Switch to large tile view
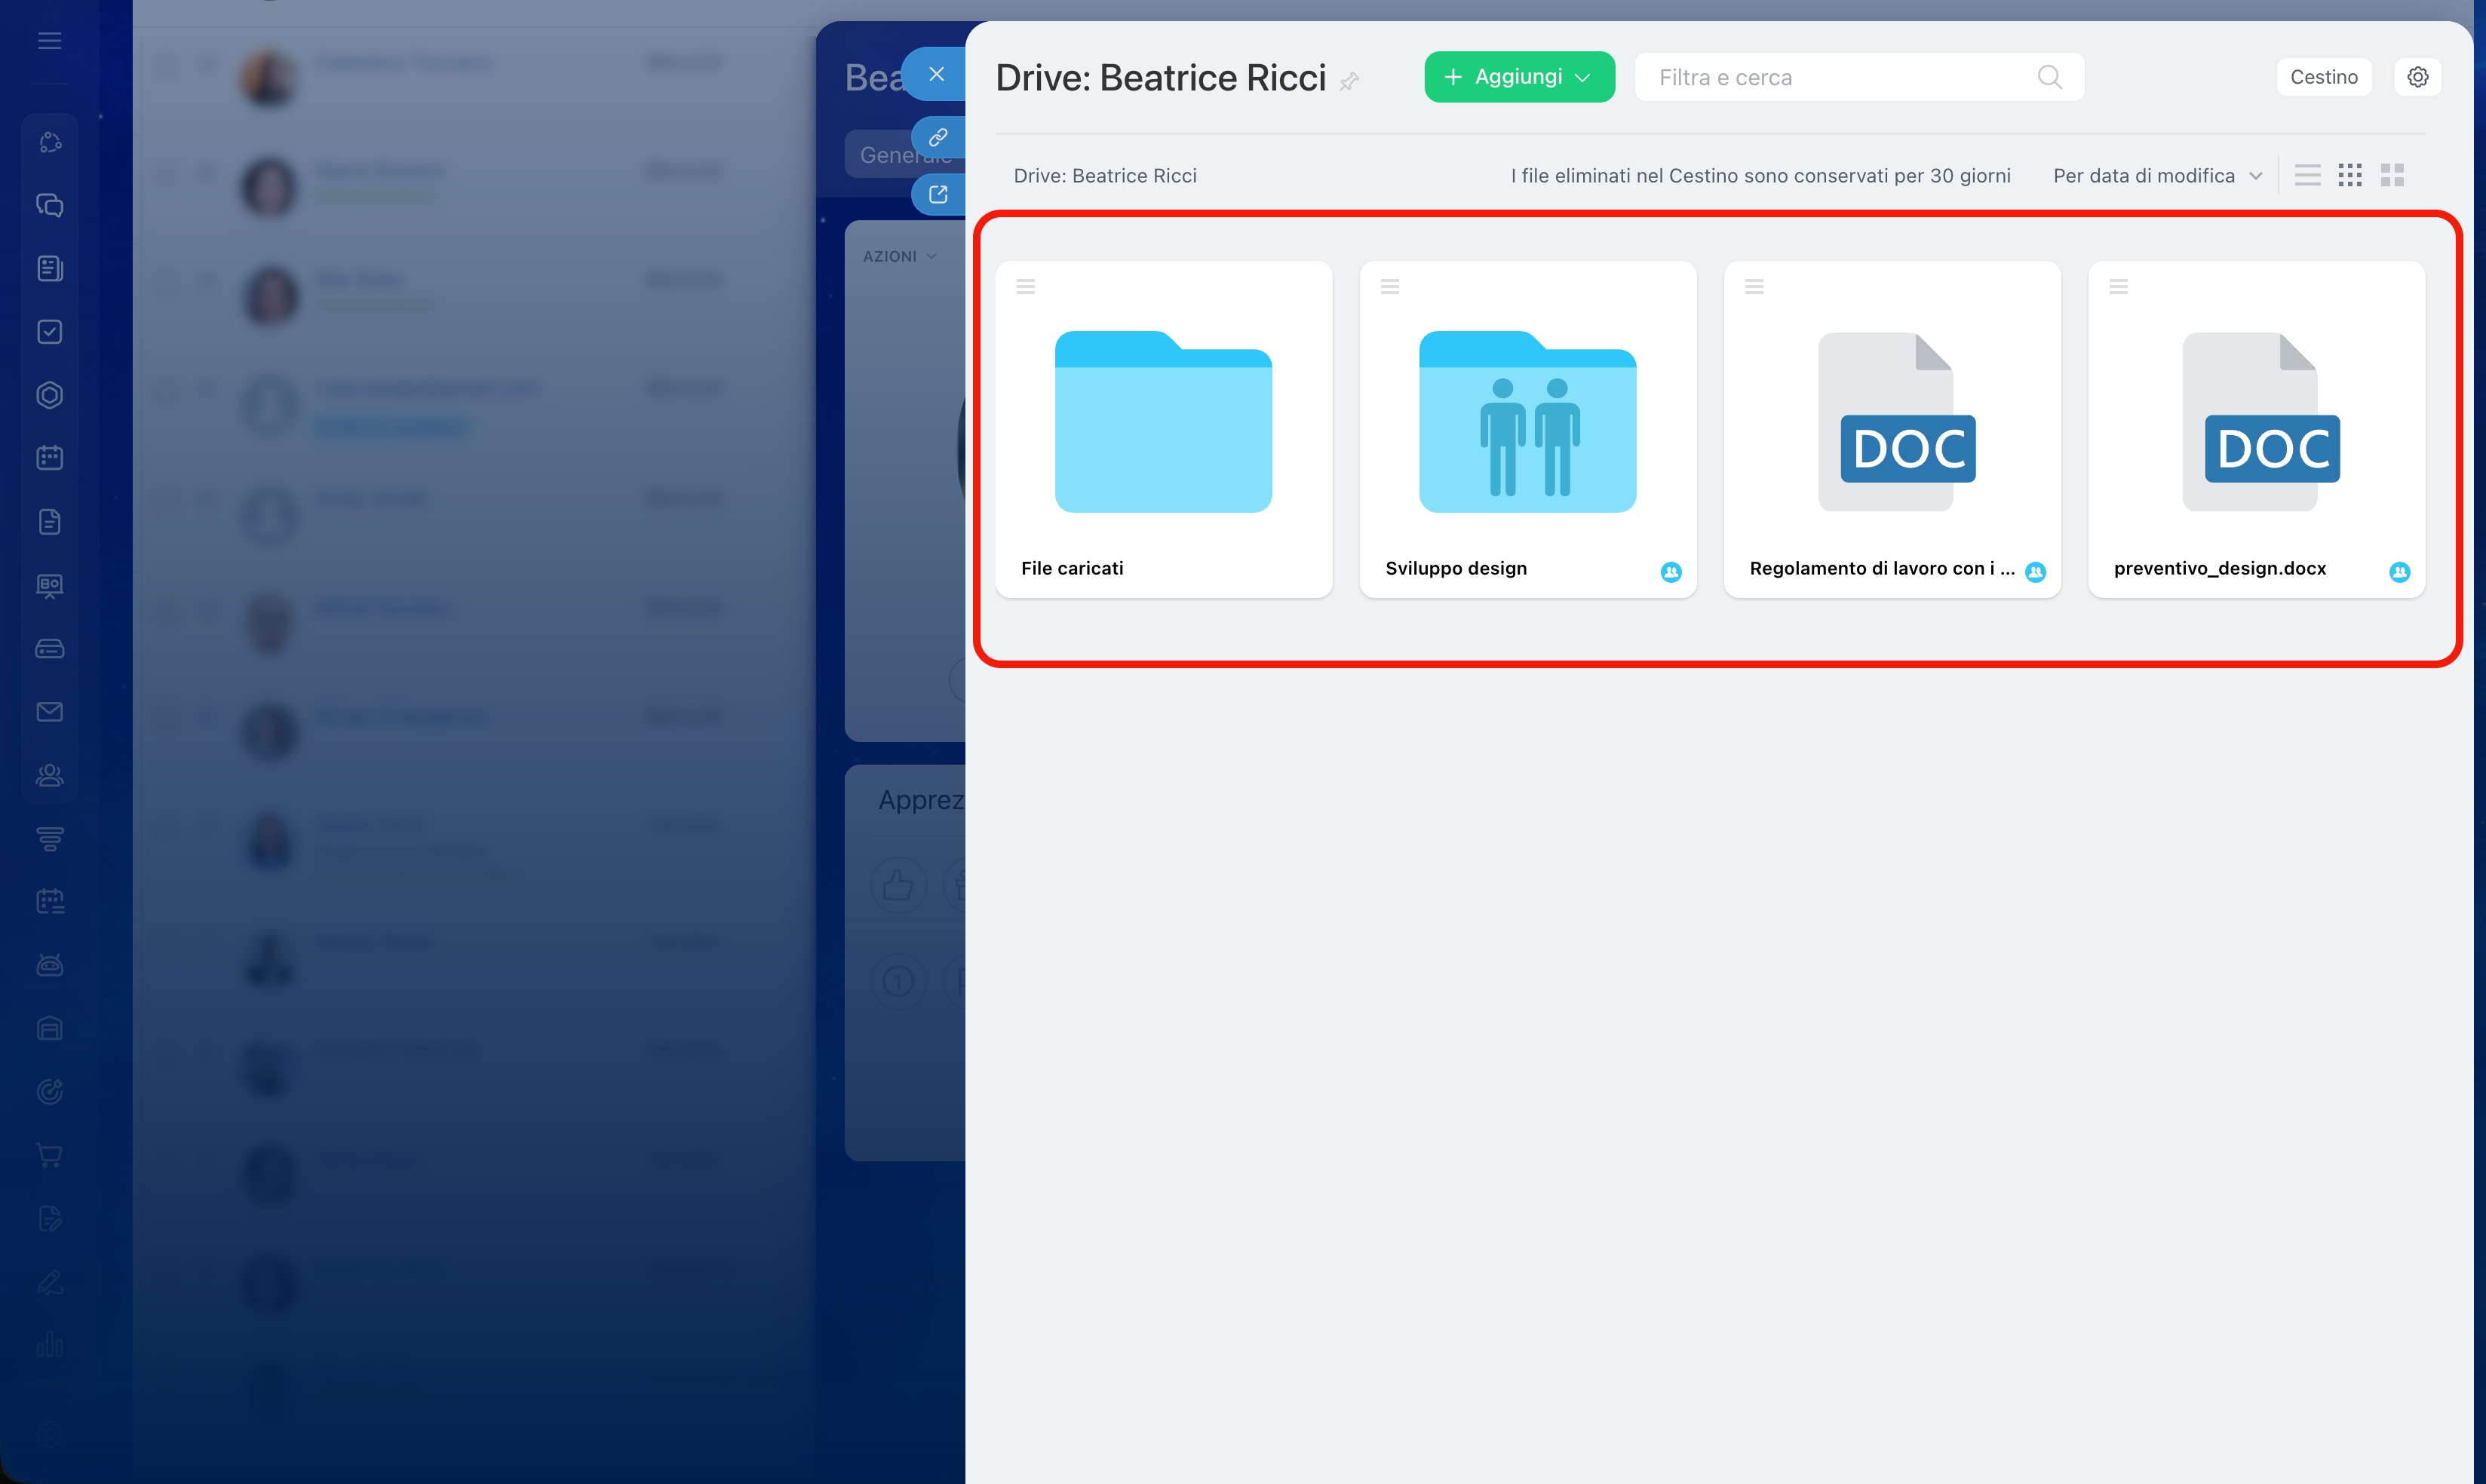This screenshot has width=2486, height=1484. (2391, 176)
